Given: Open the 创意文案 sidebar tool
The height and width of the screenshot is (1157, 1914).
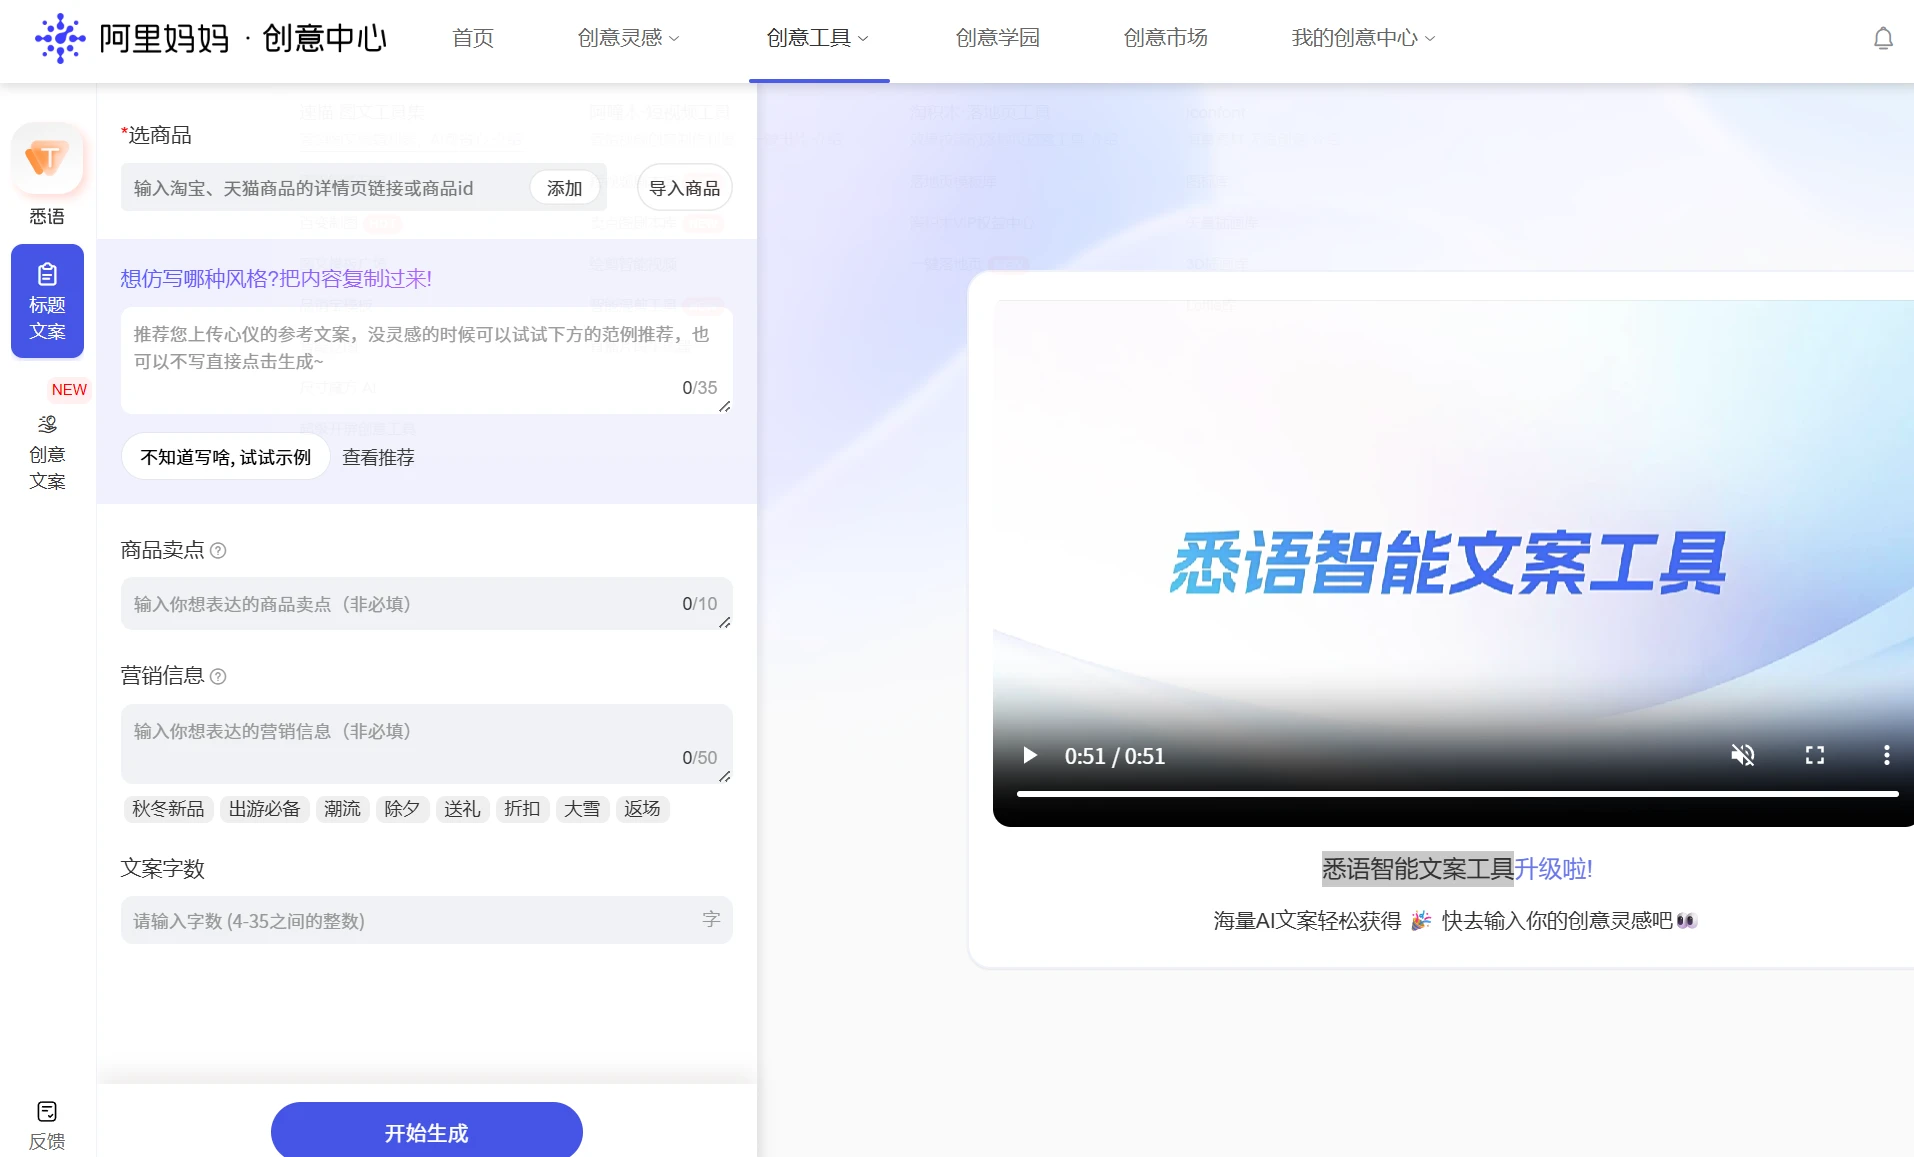Looking at the screenshot, I should pyautogui.click(x=47, y=452).
